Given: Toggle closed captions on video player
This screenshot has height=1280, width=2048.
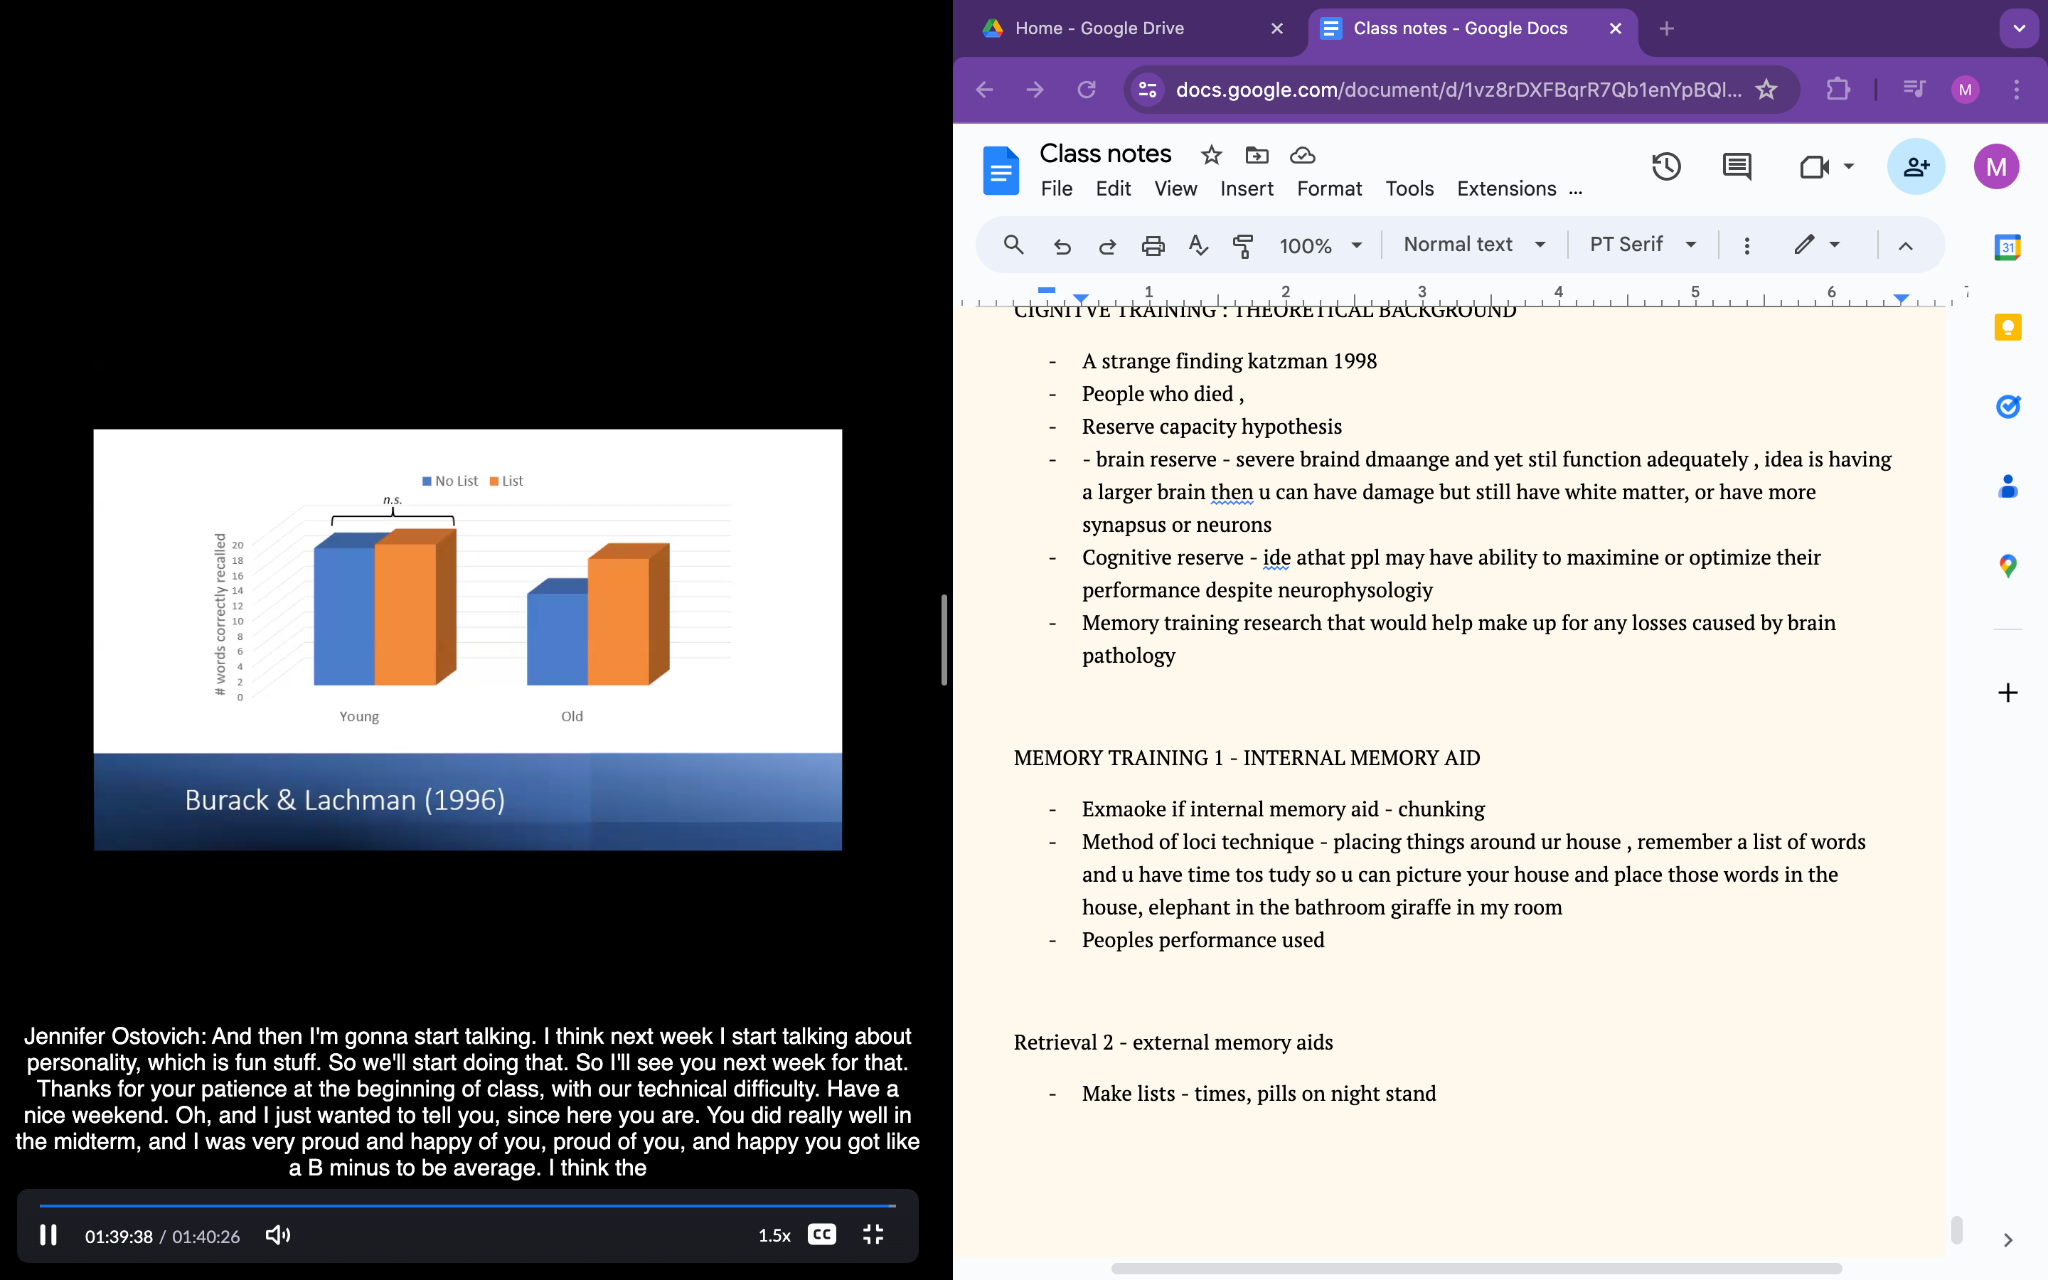Looking at the screenshot, I should pos(822,1235).
